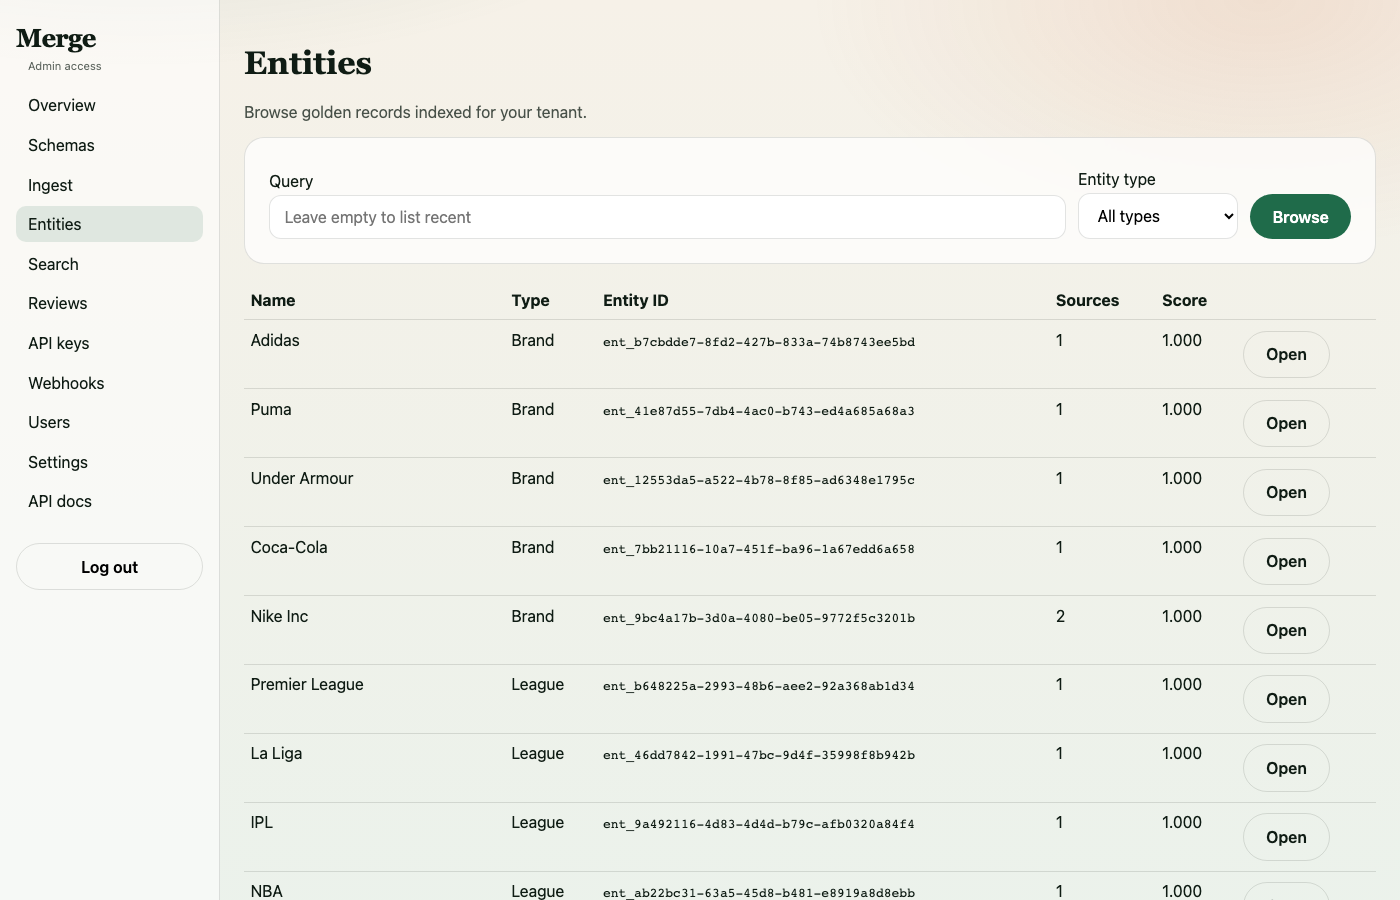Click the green Browse button
The height and width of the screenshot is (900, 1400).
coord(1300,217)
